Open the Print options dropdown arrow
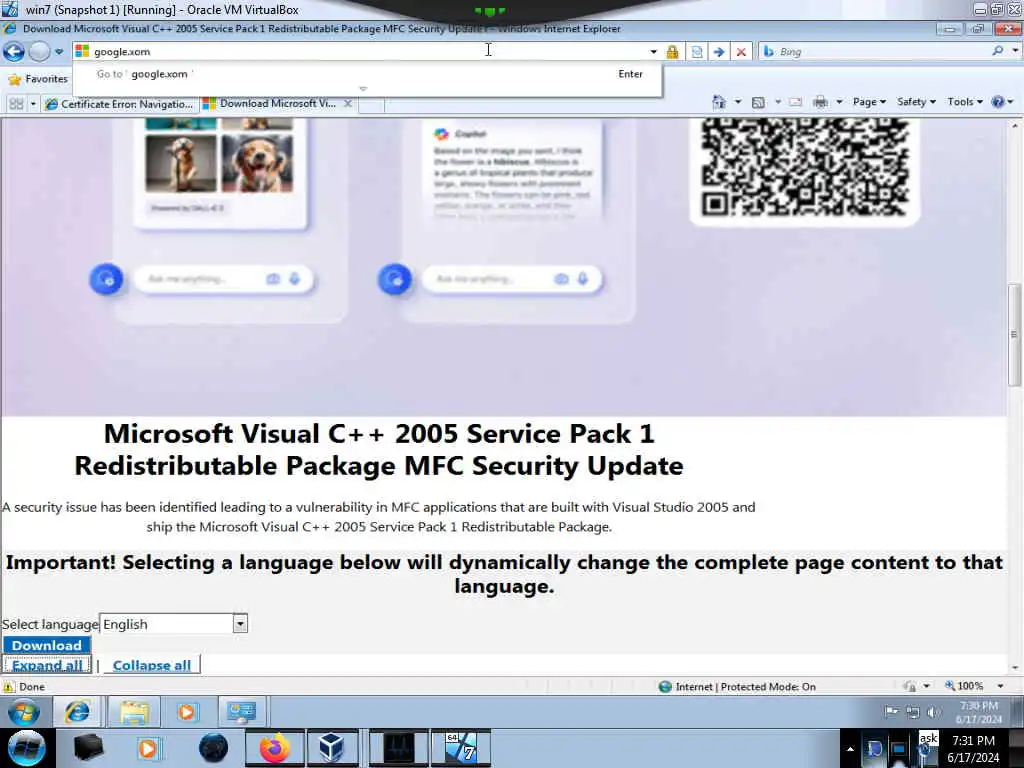Screen dimensions: 1024x768 pos(839,102)
